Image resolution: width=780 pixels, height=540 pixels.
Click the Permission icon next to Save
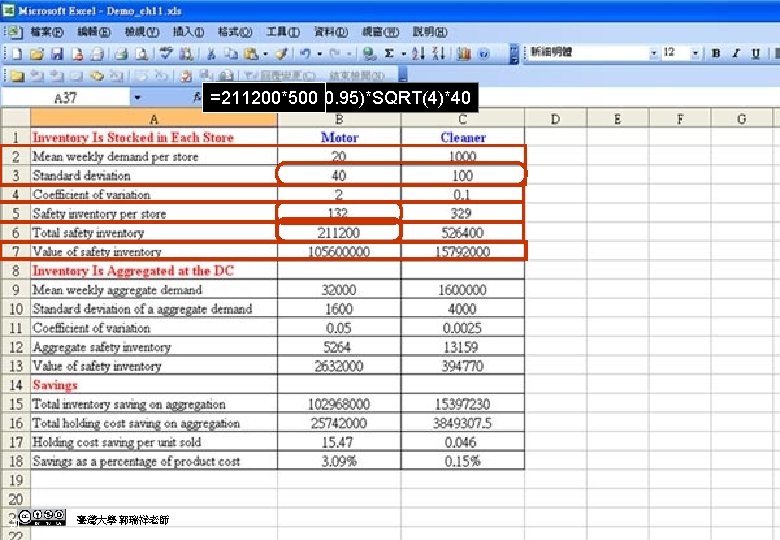78,54
